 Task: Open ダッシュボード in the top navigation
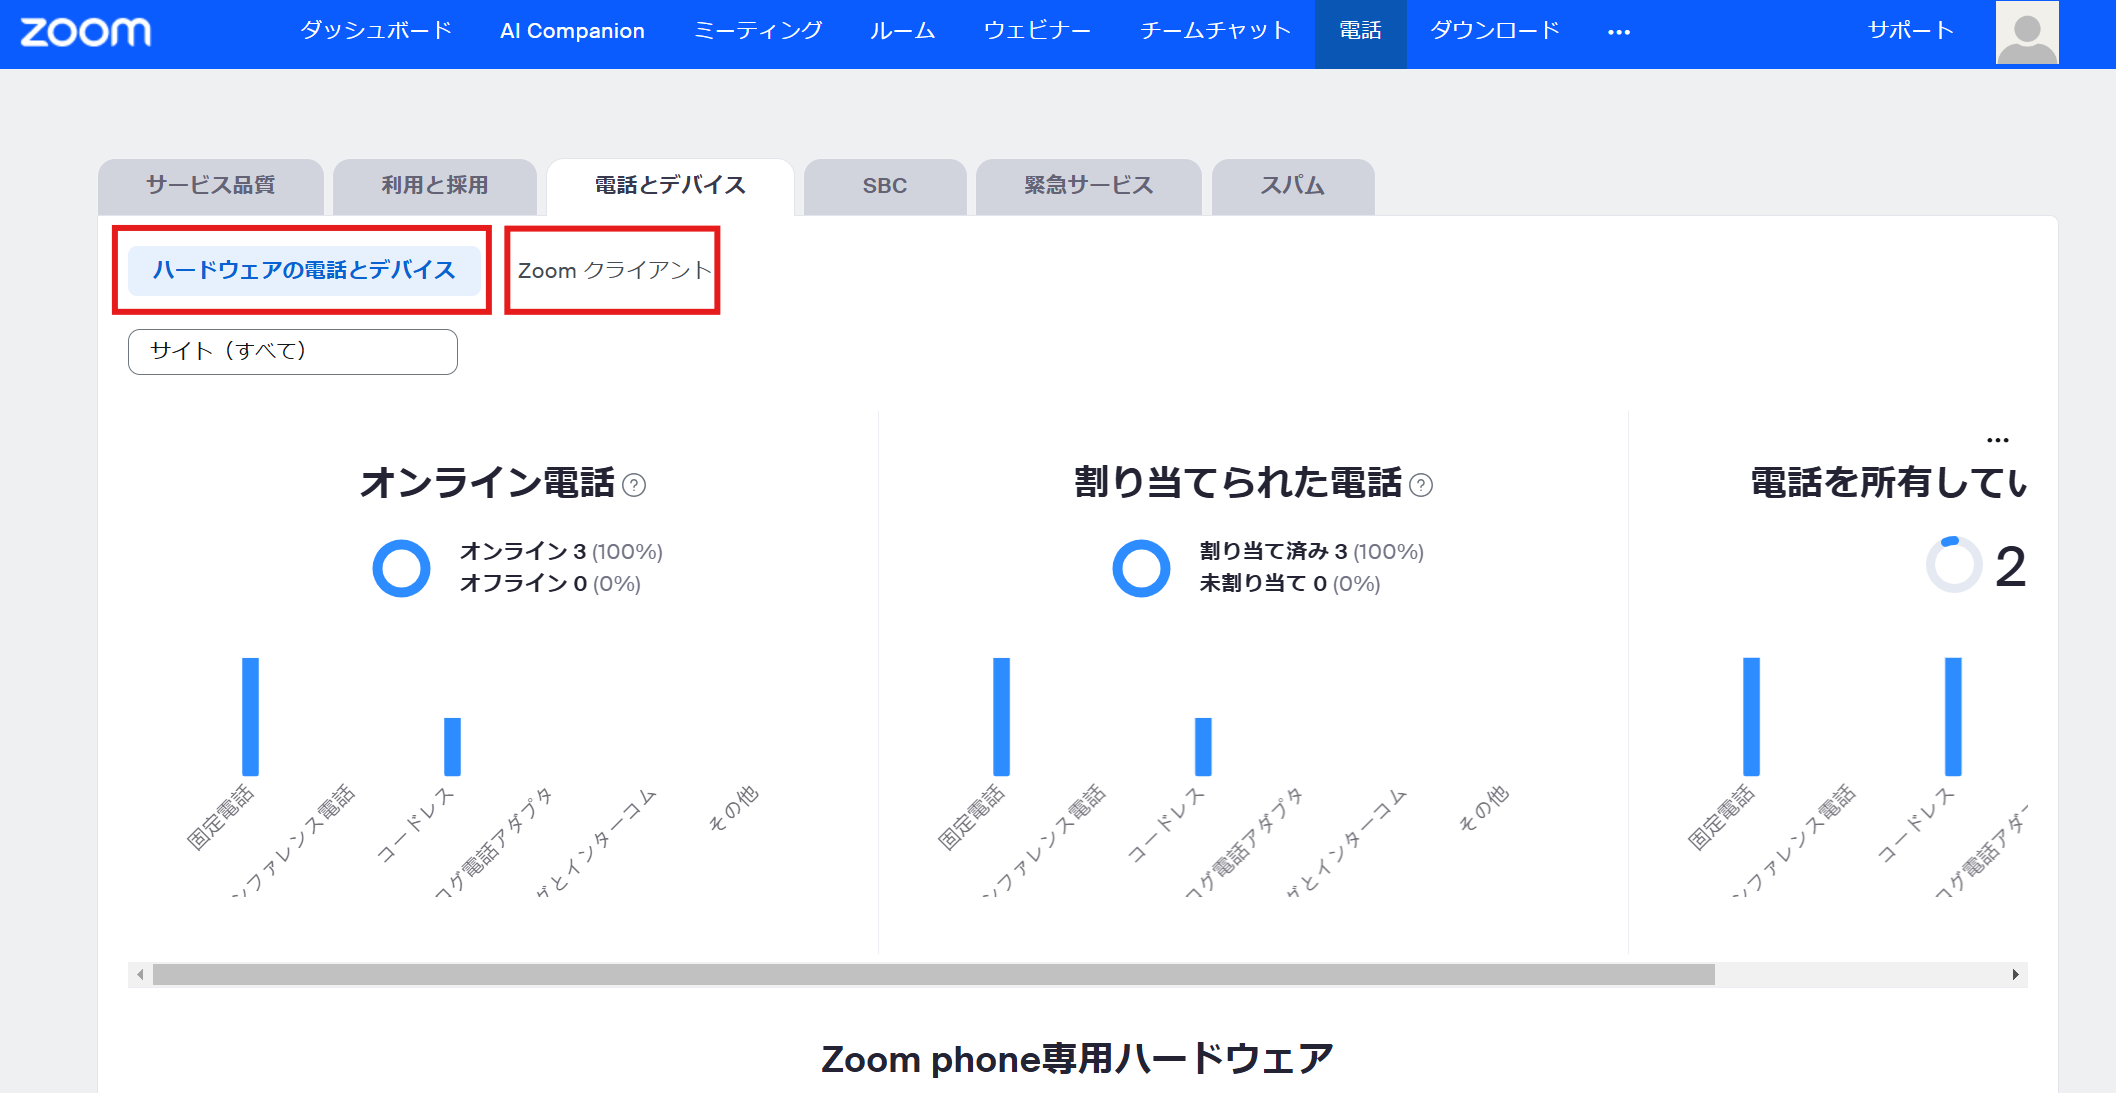tap(376, 31)
